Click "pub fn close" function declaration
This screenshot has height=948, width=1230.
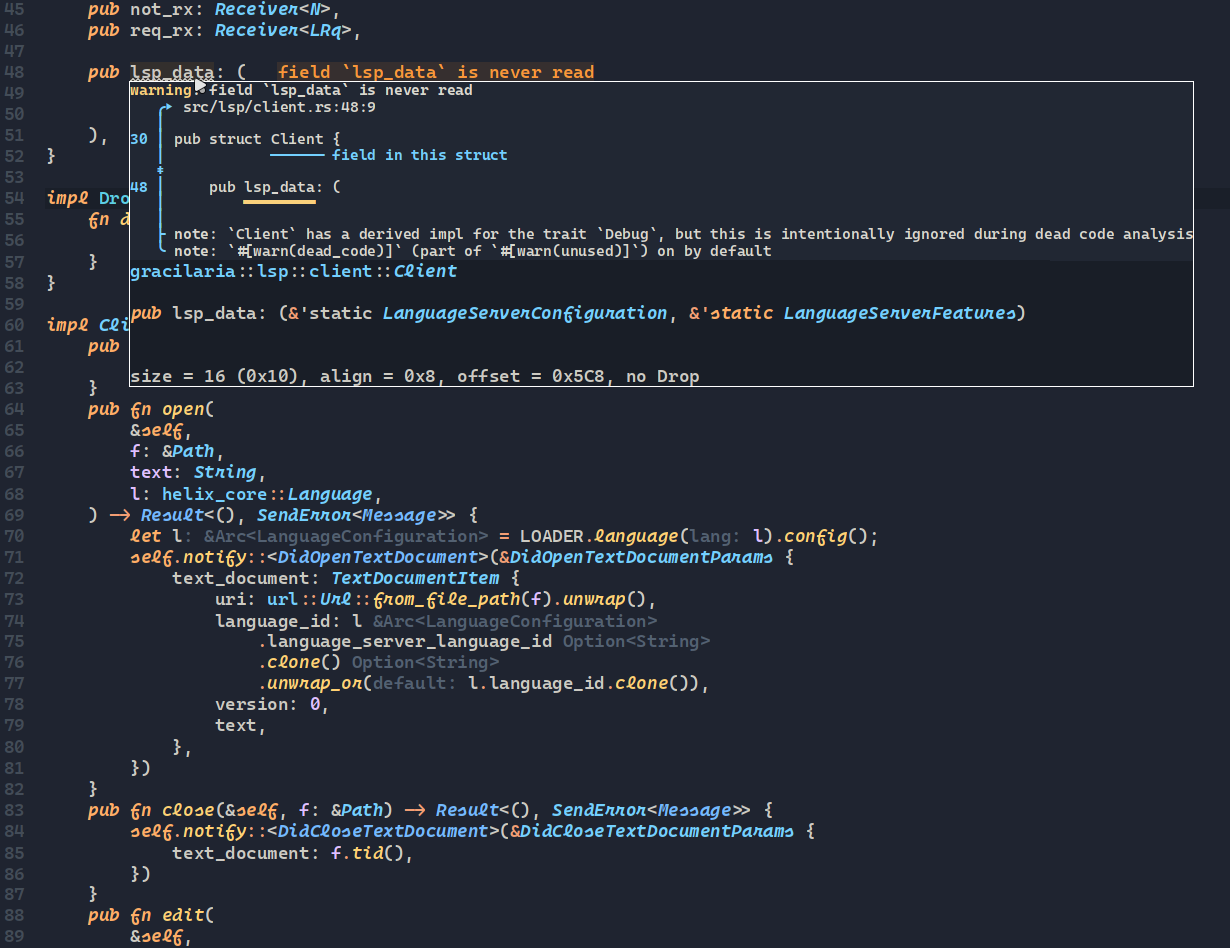151,809
